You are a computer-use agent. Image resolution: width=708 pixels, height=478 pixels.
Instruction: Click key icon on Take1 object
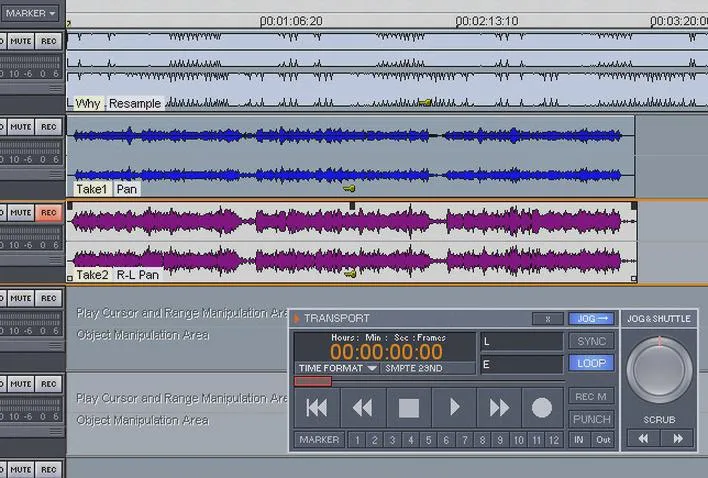349,188
